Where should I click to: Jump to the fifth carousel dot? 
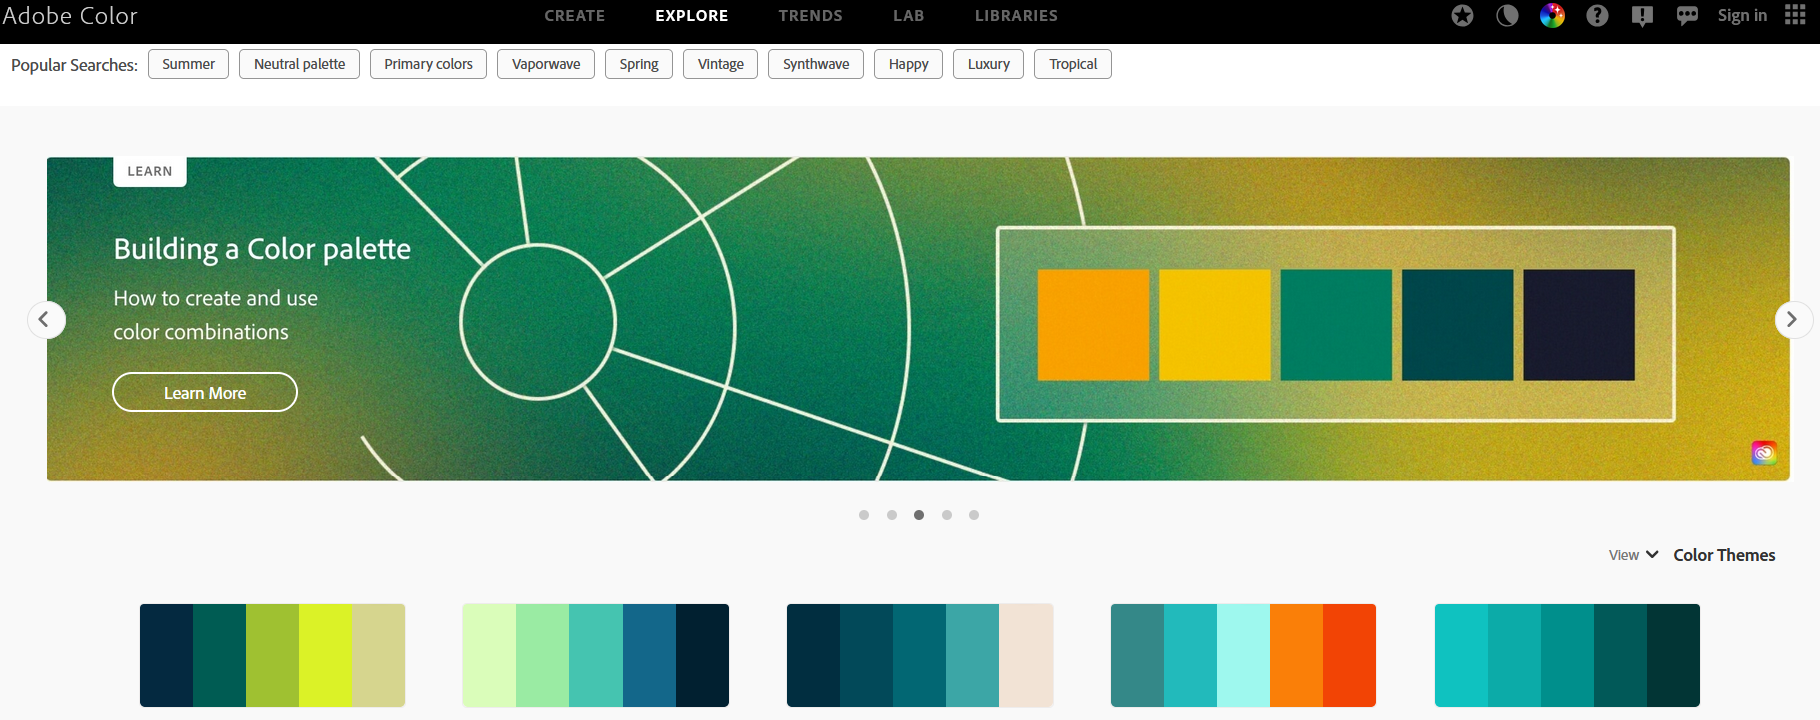coord(974,515)
